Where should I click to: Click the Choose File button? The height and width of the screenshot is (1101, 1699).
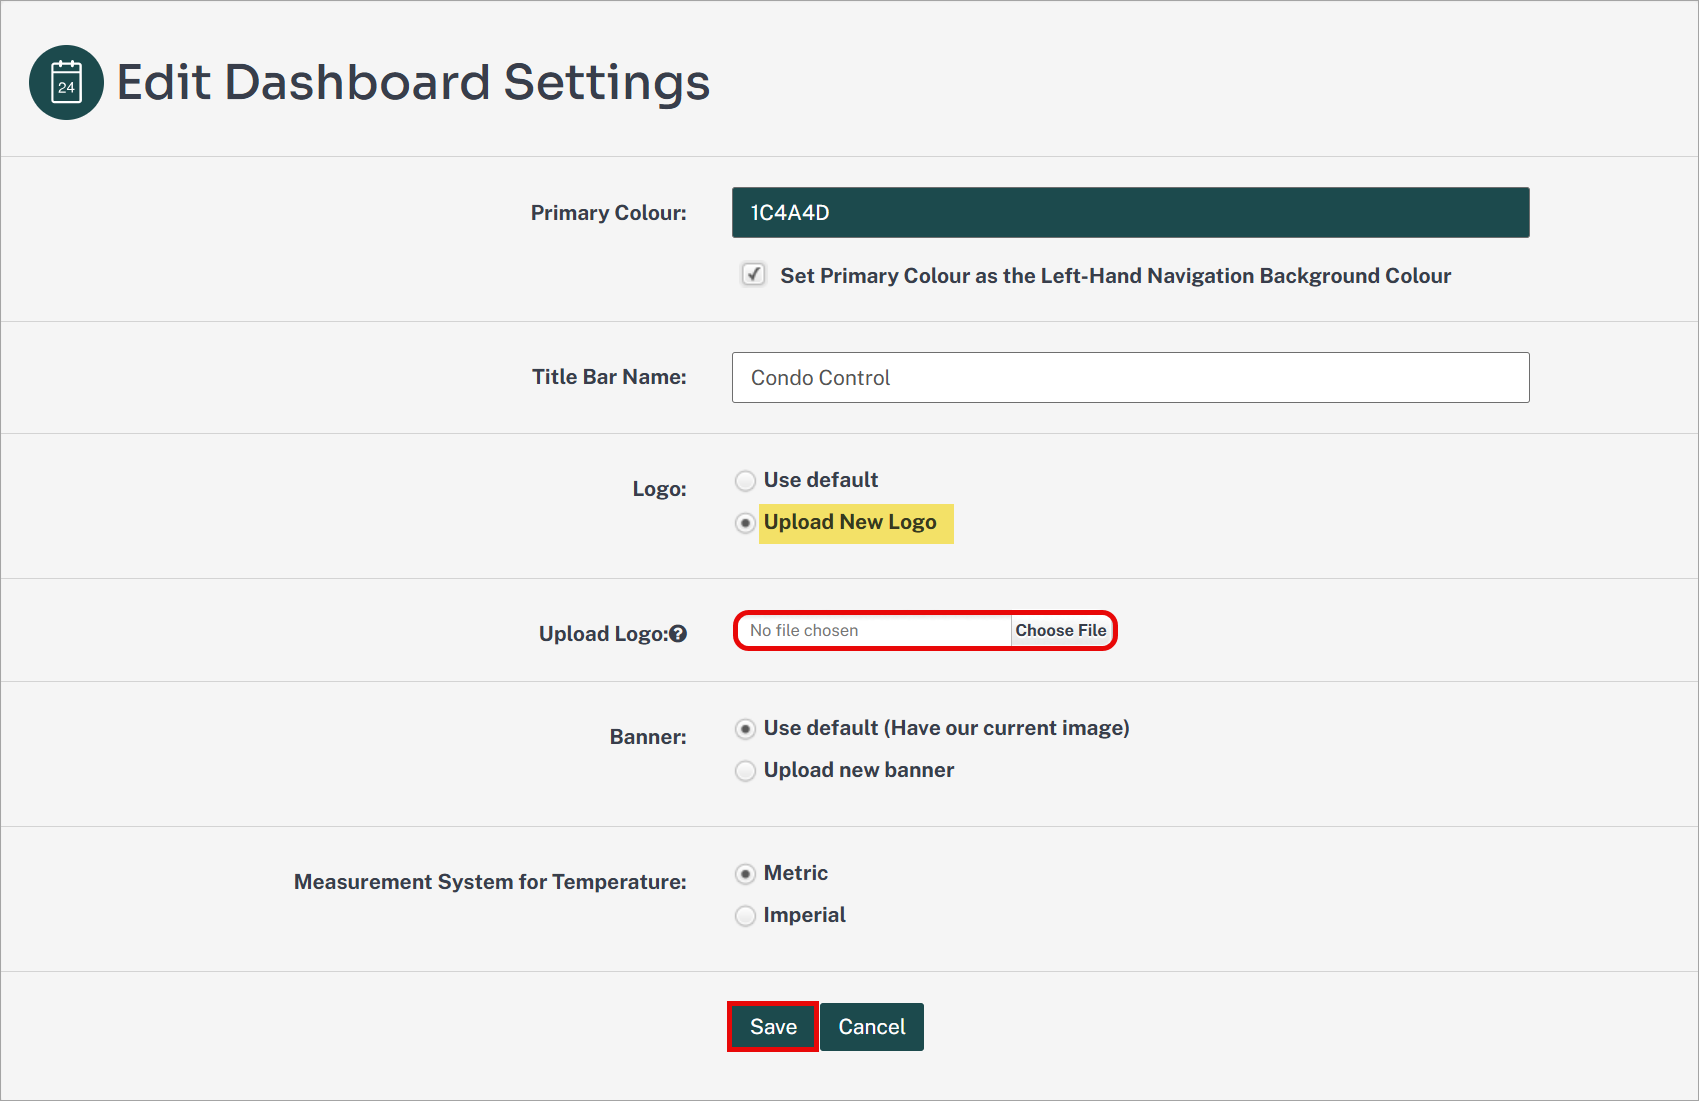click(1061, 630)
